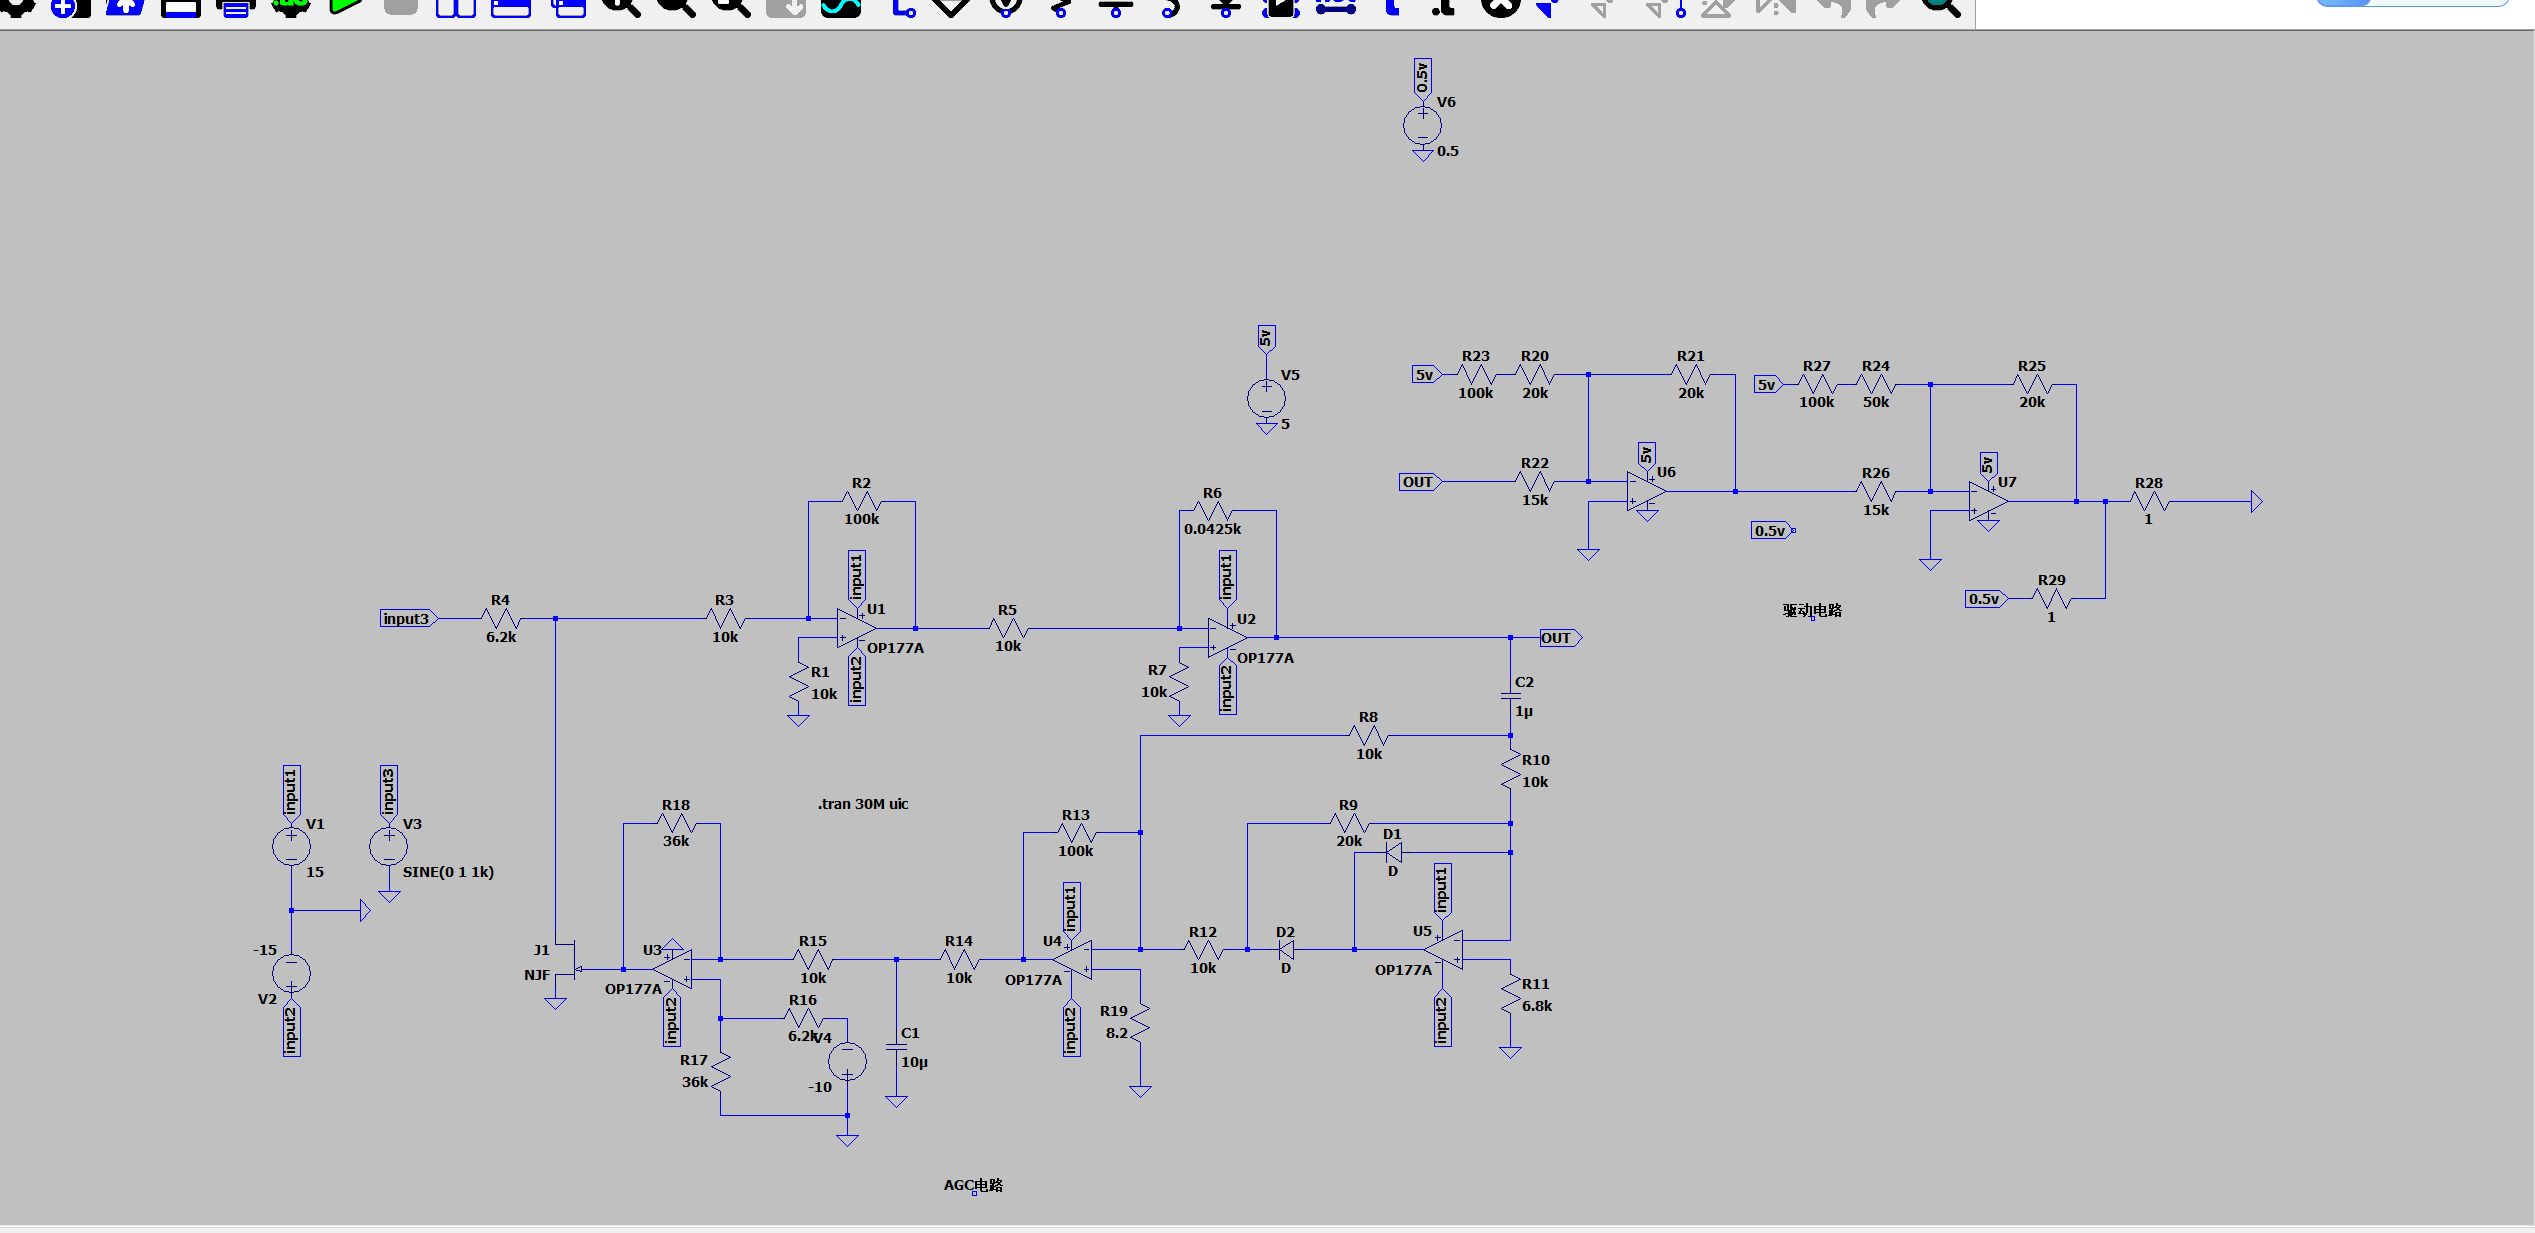Select resistor R18 36k
2535x1233 pixels.
(x=676, y=823)
